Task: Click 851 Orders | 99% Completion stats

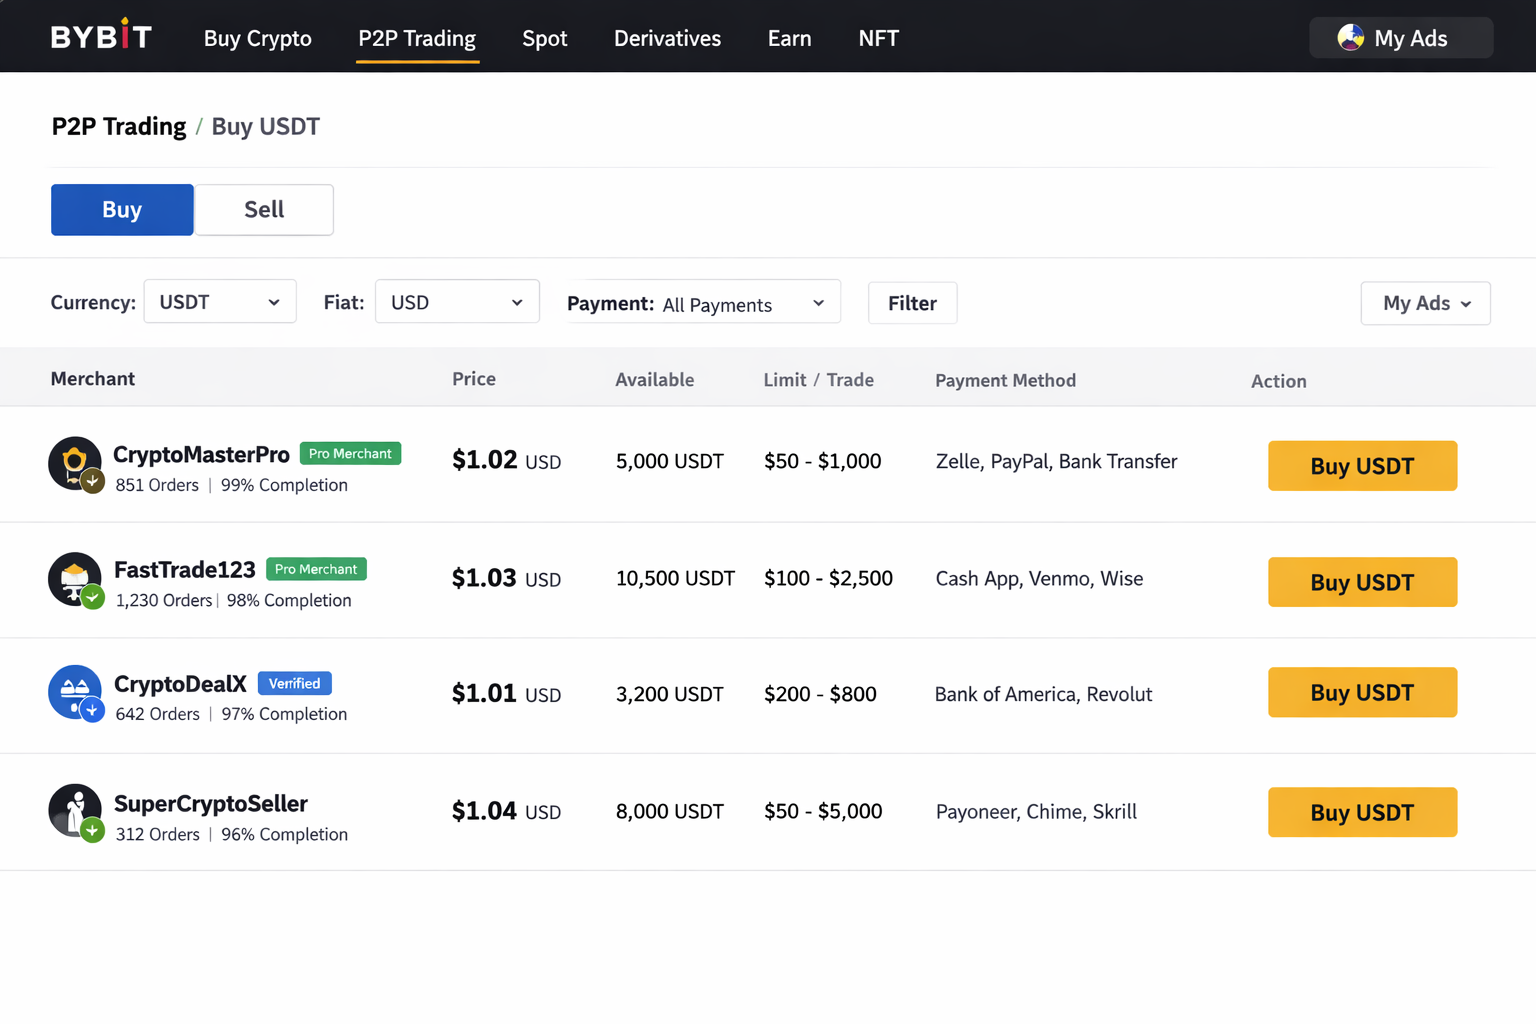Action: pos(232,485)
